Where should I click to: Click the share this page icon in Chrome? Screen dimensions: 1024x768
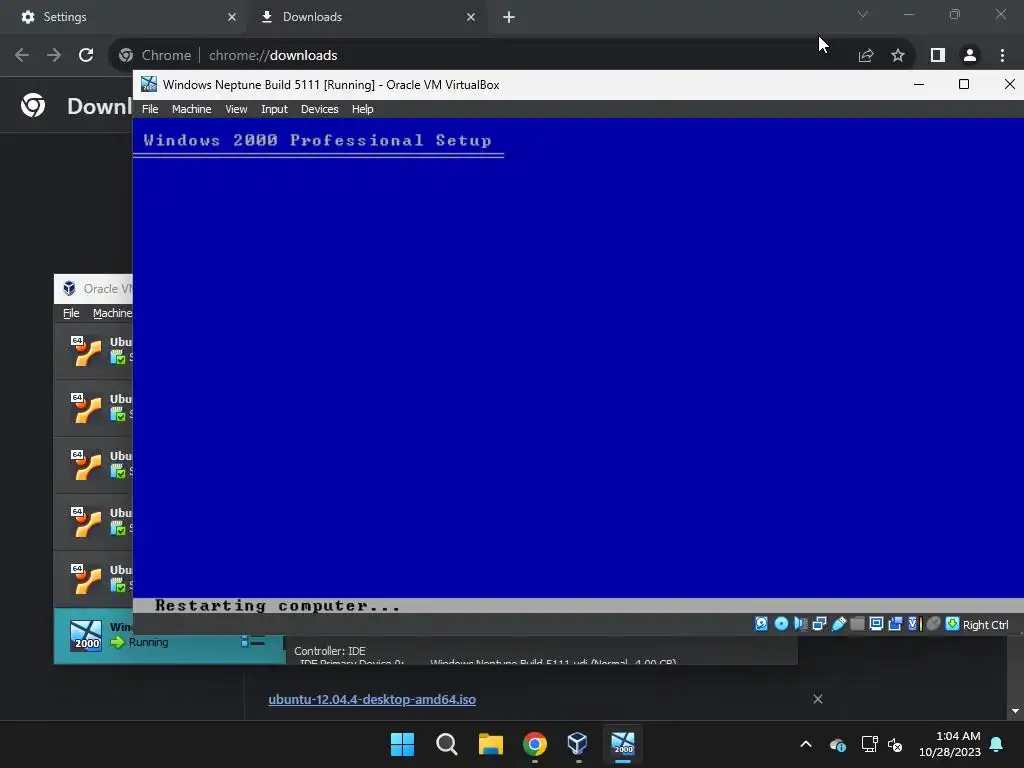tap(866, 56)
